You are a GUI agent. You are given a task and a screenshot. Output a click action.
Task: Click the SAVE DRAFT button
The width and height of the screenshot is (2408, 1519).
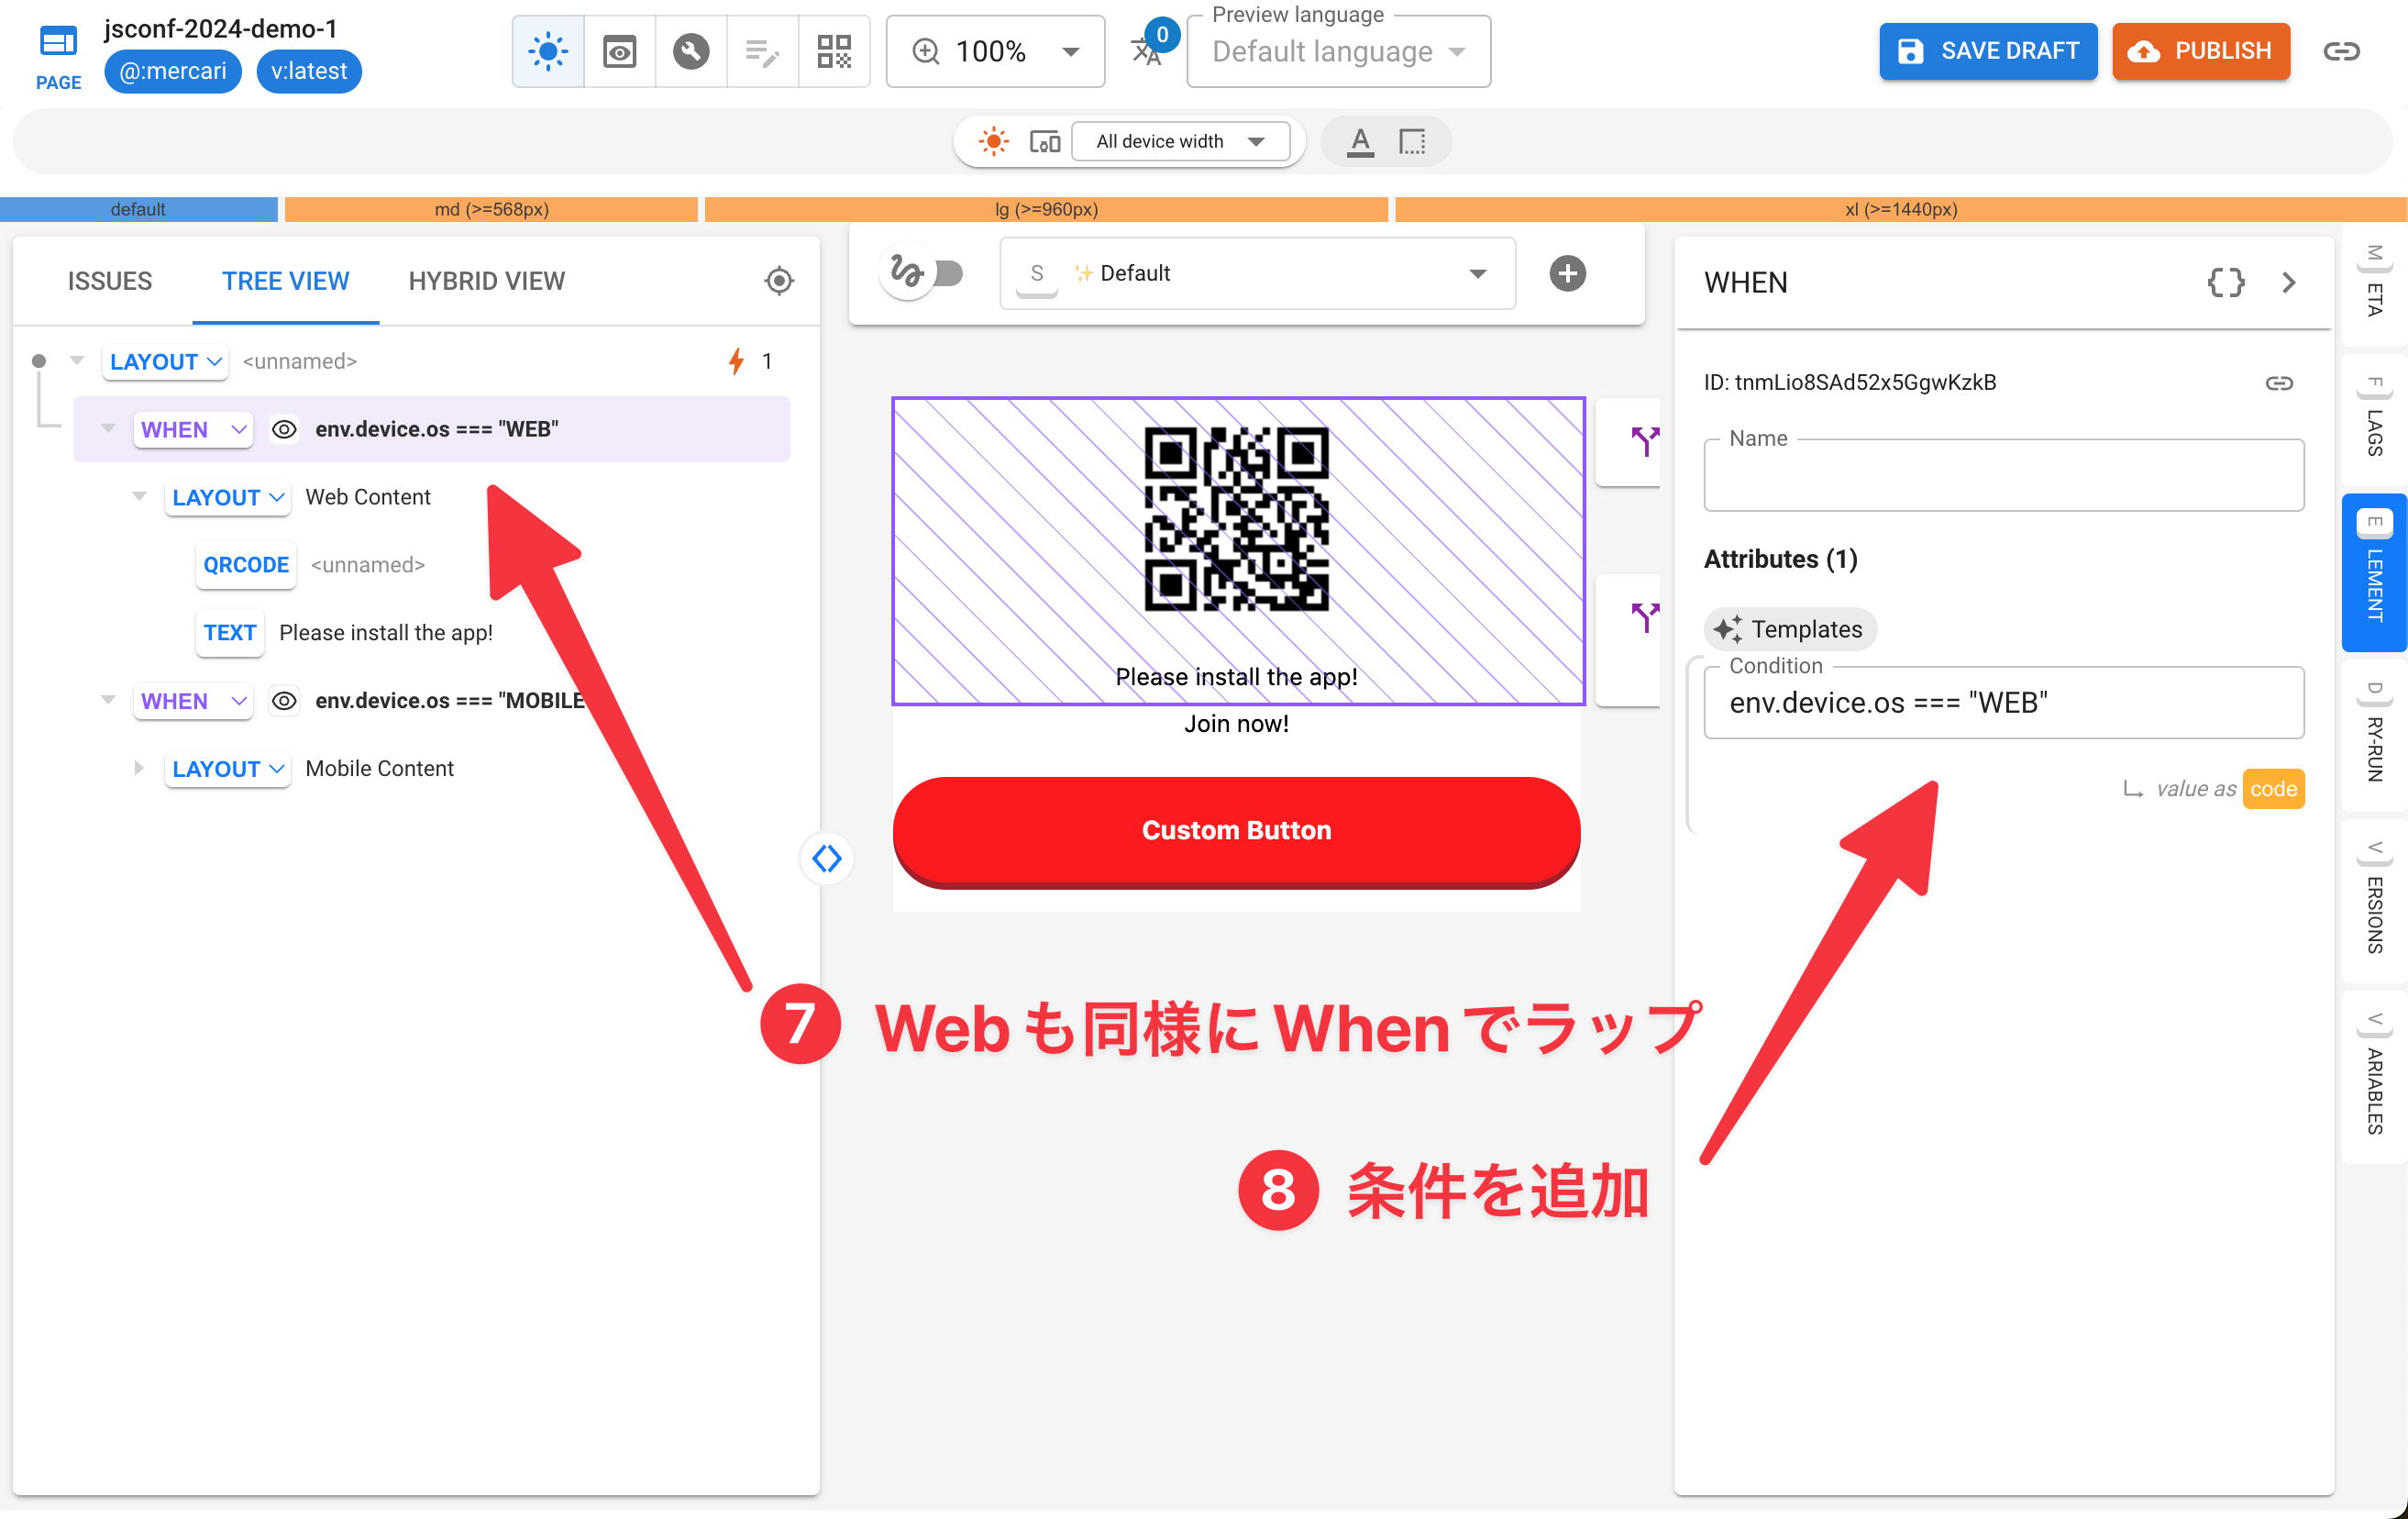(1988, 51)
